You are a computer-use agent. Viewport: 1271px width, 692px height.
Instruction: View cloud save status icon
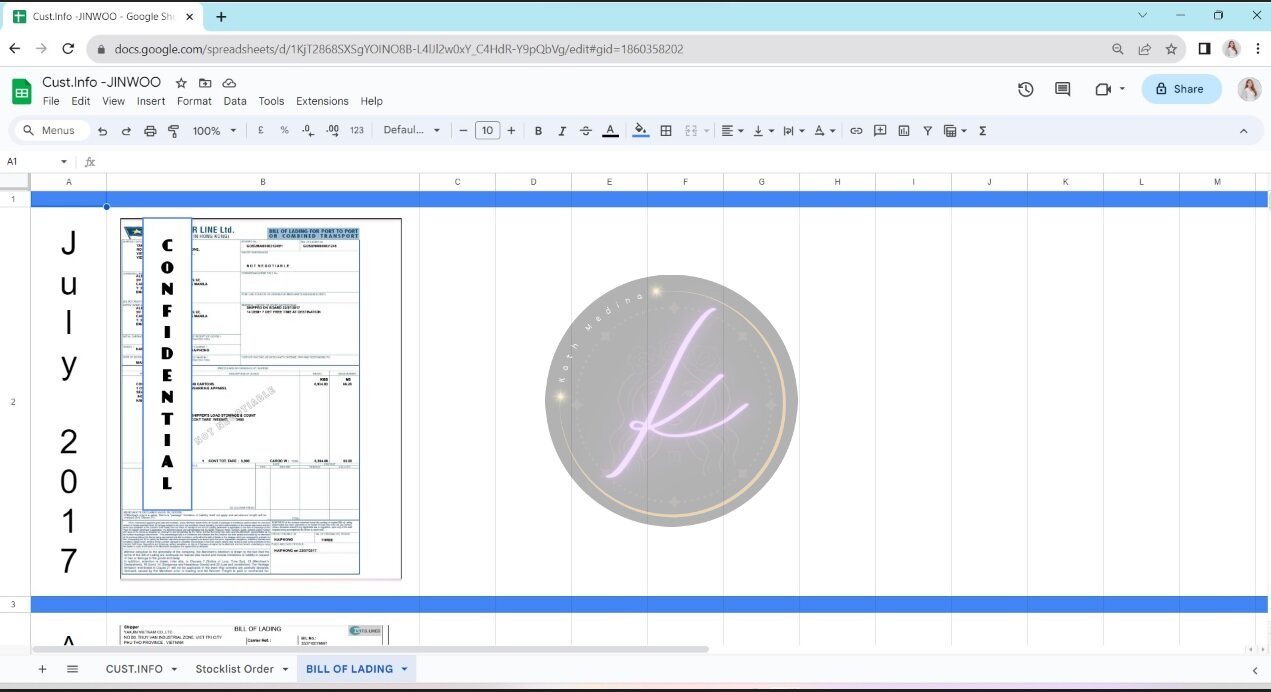tap(229, 83)
